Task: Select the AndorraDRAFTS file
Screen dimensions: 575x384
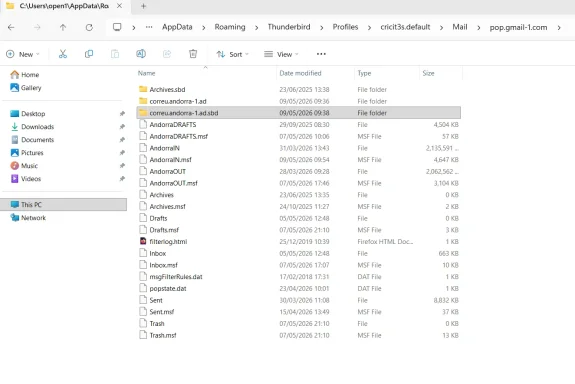Action: click(x=299, y=125)
